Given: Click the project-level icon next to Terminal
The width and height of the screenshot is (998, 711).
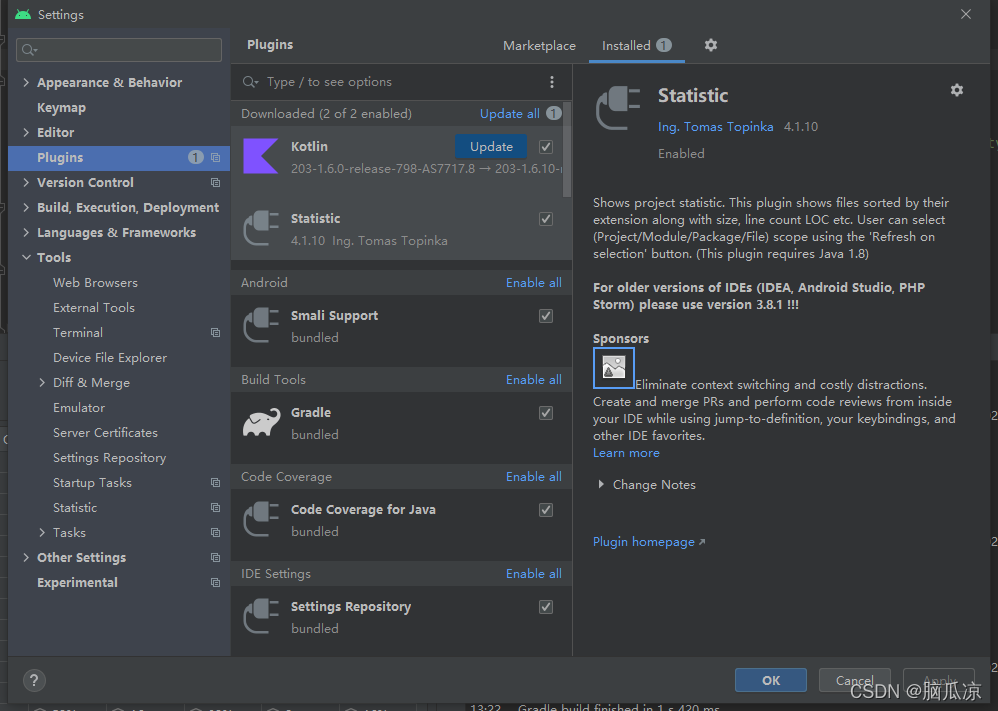Looking at the screenshot, I should pos(216,333).
